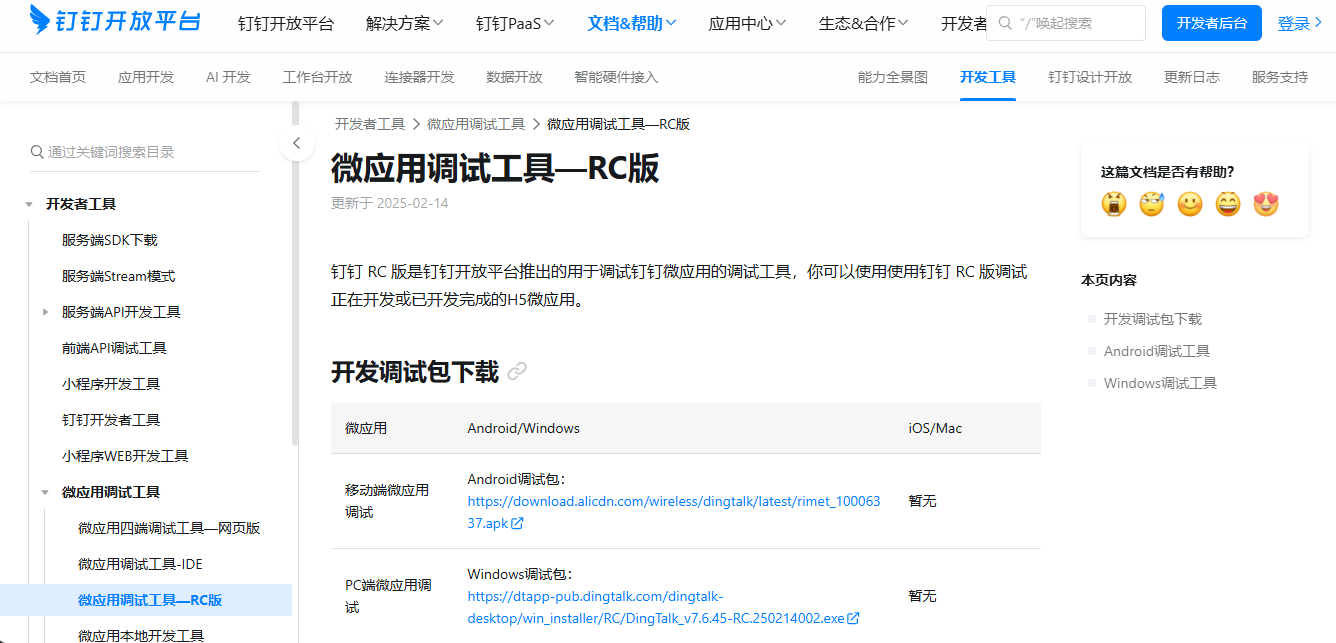Select the 开发工具 tab
The height and width of the screenshot is (643, 1336).
[x=988, y=77]
